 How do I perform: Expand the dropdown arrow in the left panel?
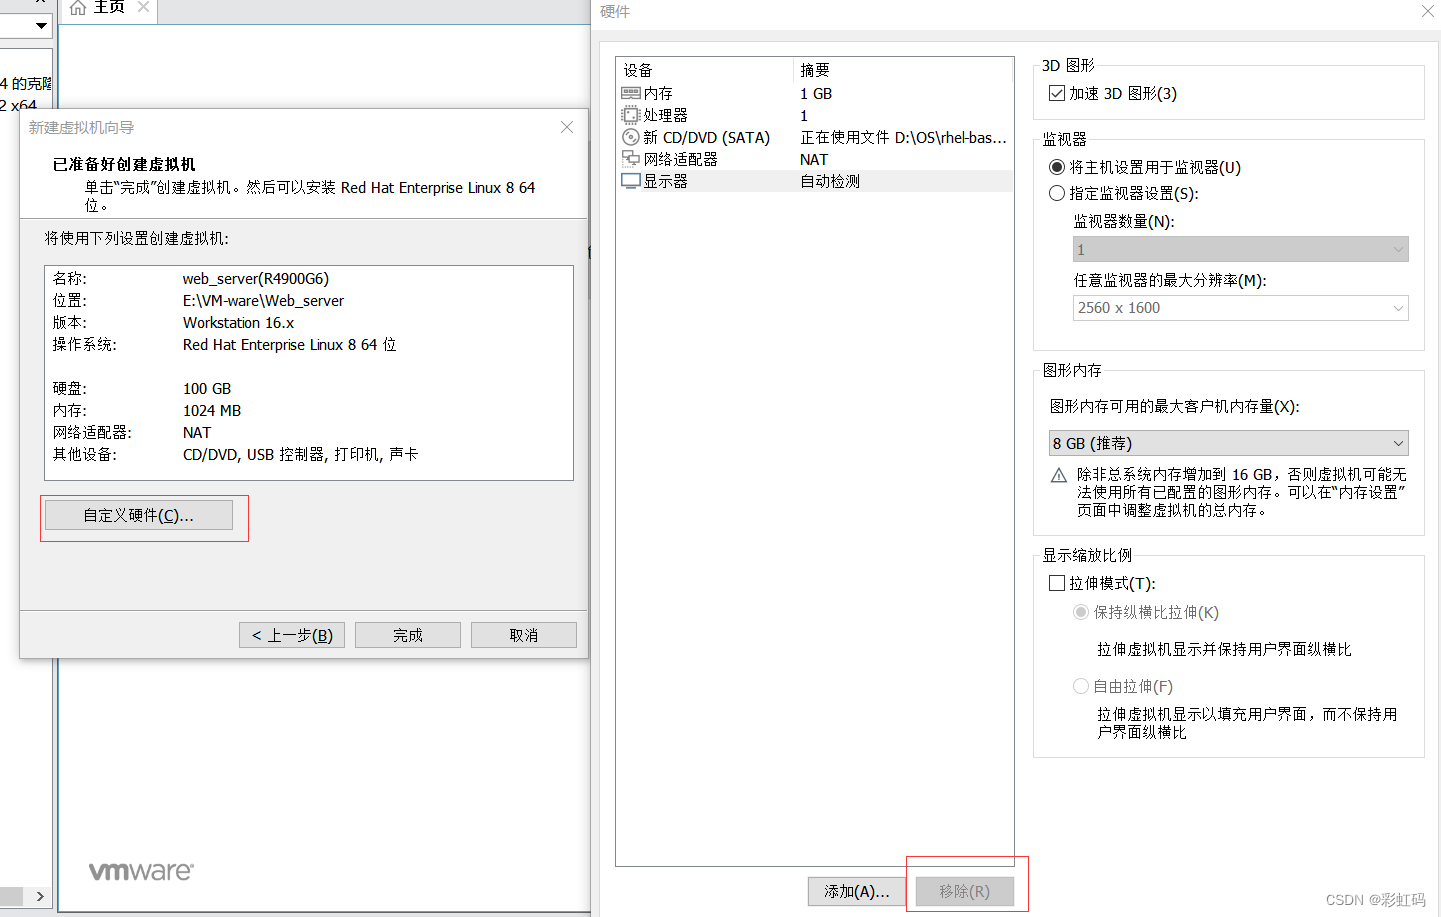[x=41, y=25]
